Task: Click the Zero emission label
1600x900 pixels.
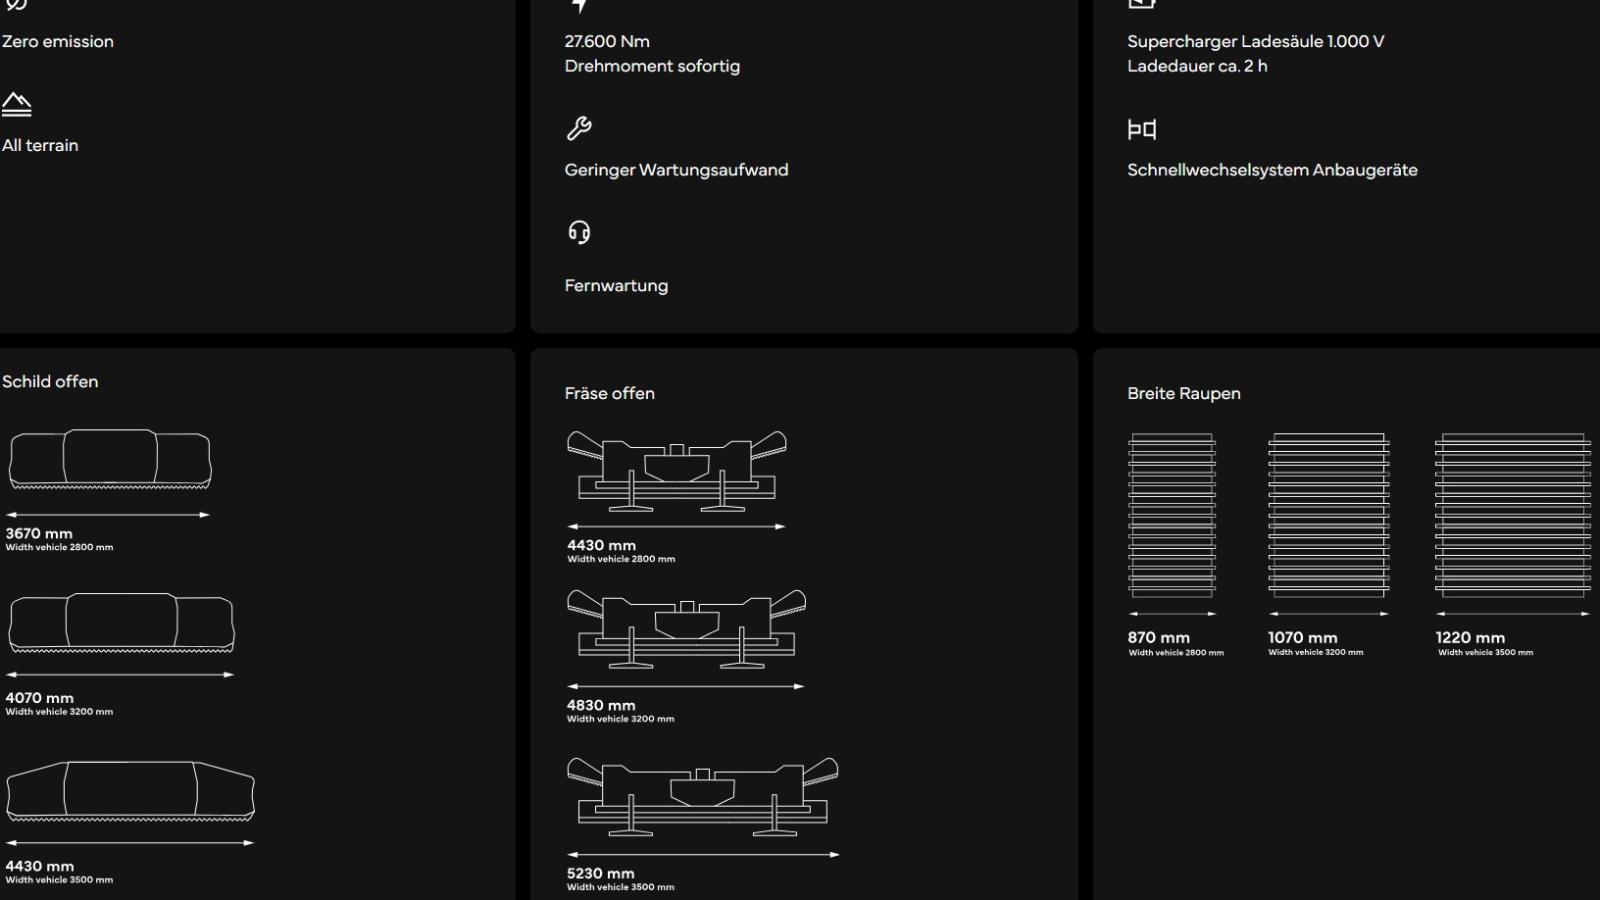Action: 58,42
